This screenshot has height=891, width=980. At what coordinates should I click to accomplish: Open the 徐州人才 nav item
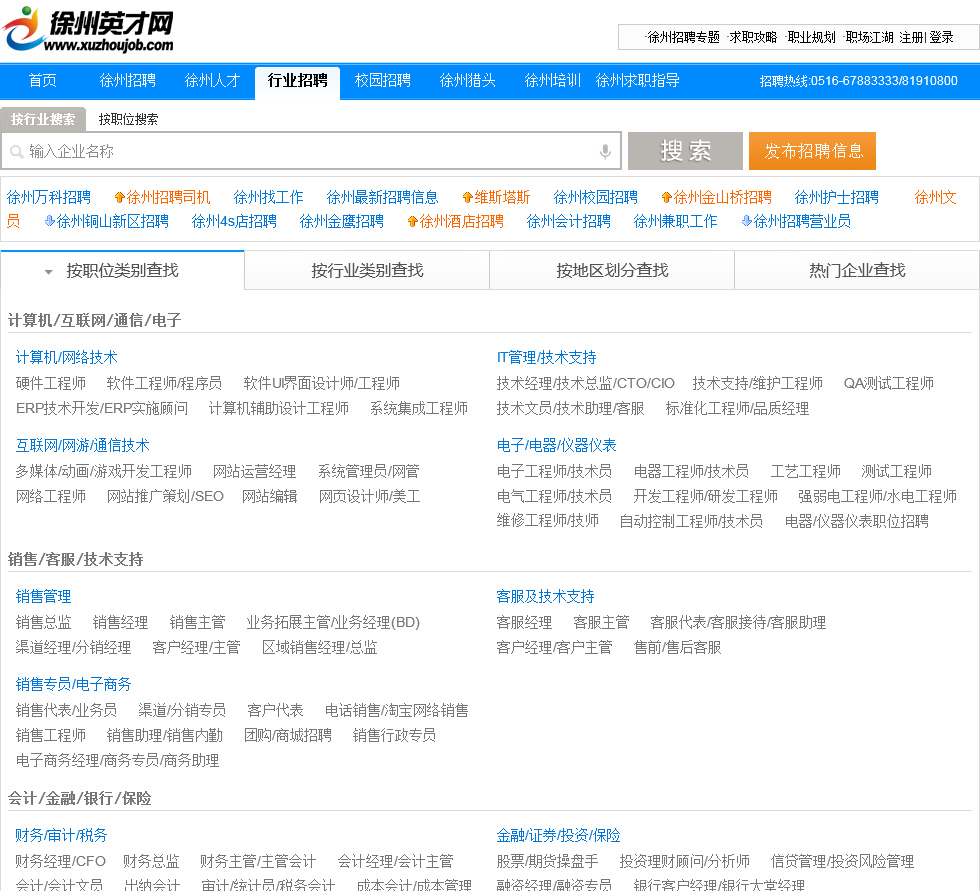[x=212, y=81]
